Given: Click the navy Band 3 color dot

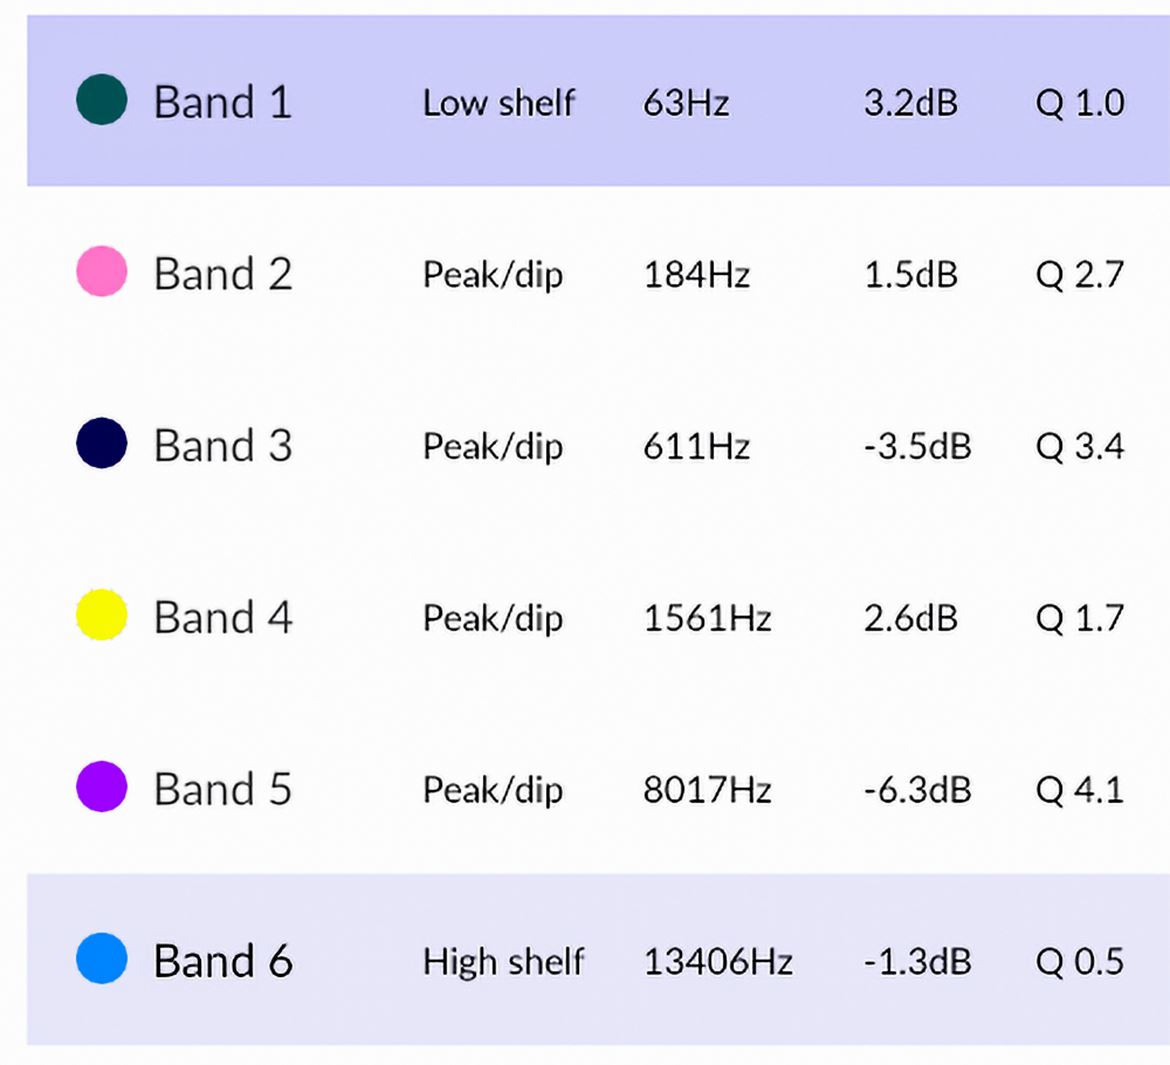Looking at the screenshot, I should [x=102, y=444].
